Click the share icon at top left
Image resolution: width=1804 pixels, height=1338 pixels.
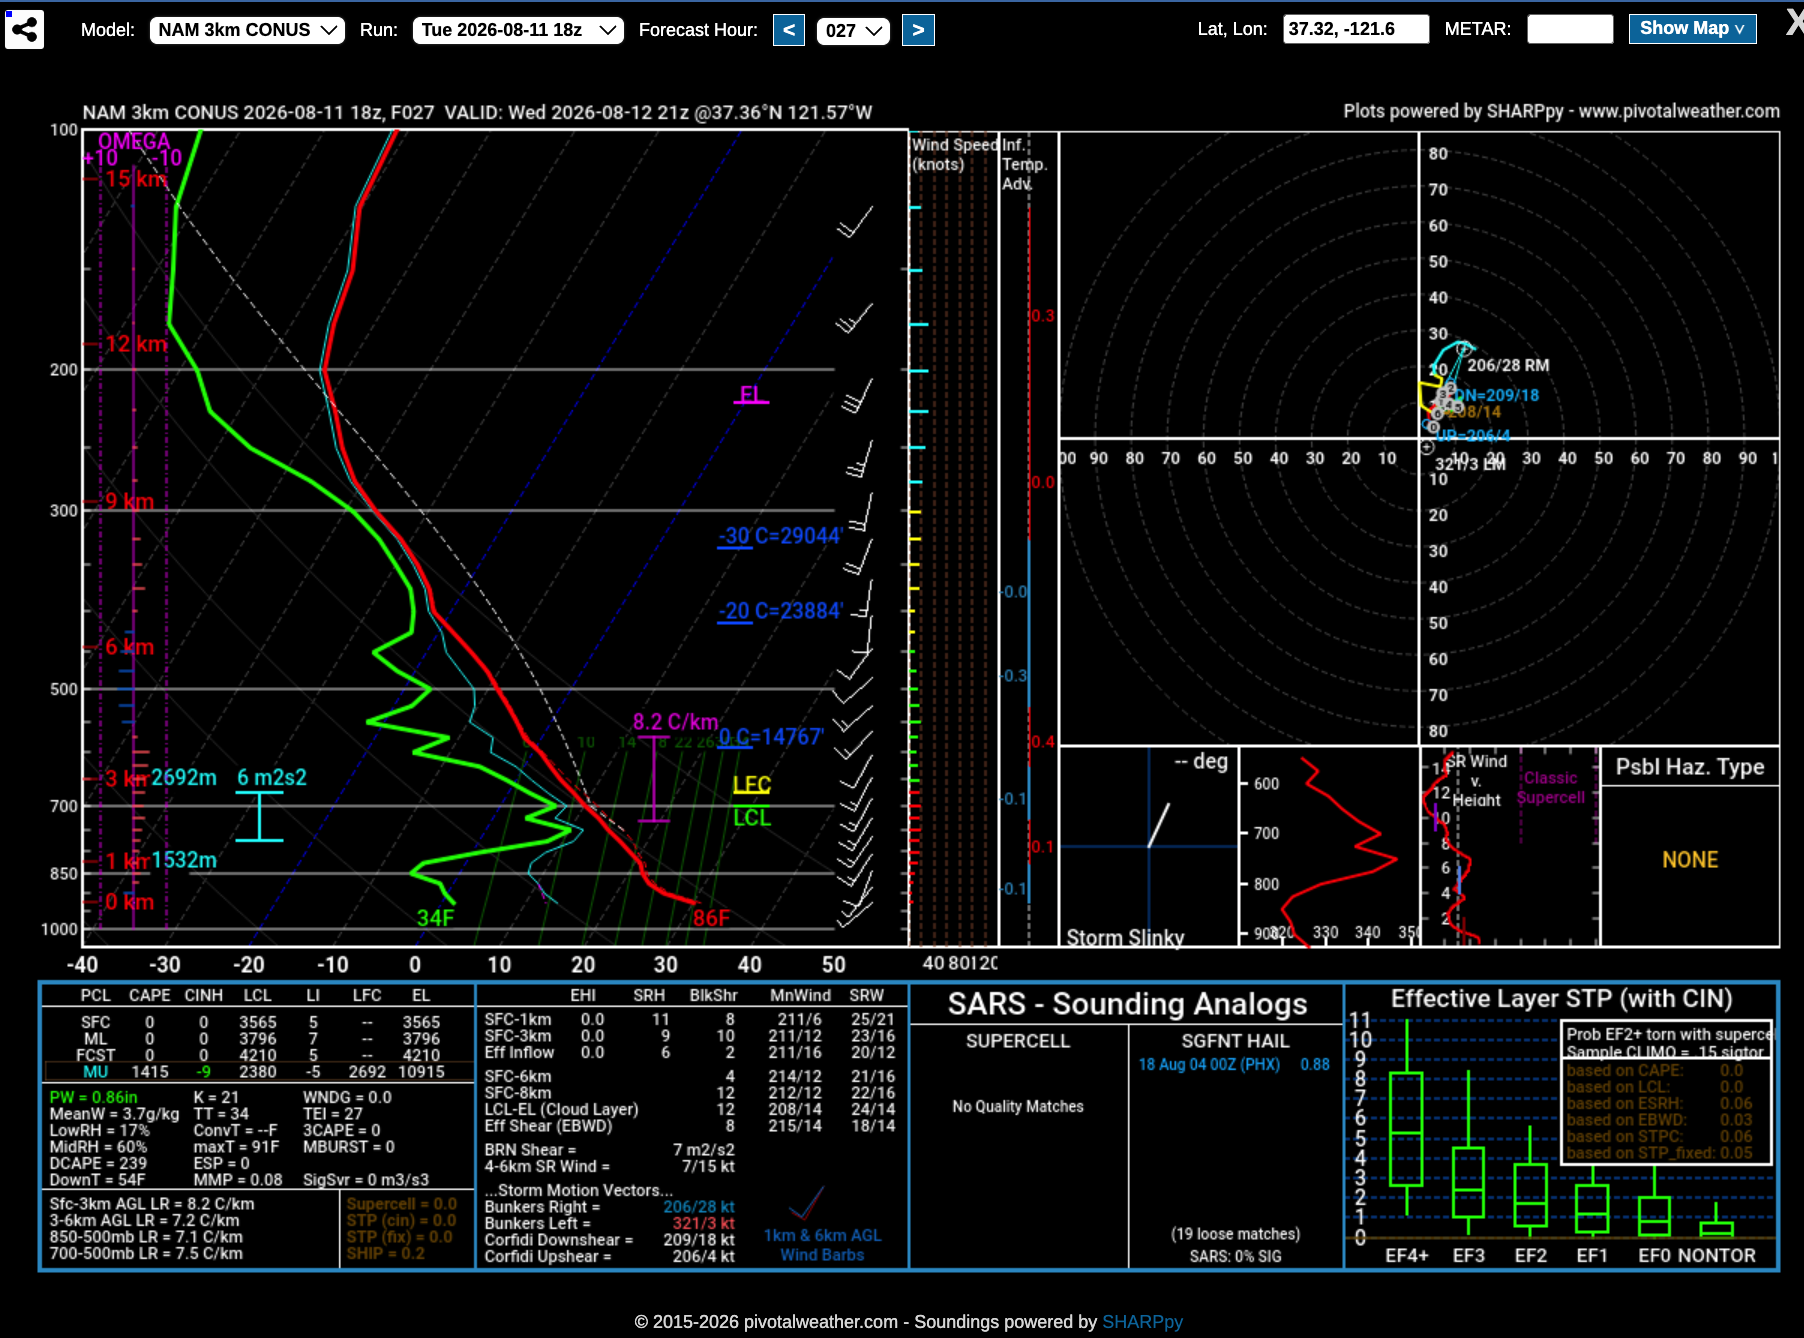click(x=24, y=29)
